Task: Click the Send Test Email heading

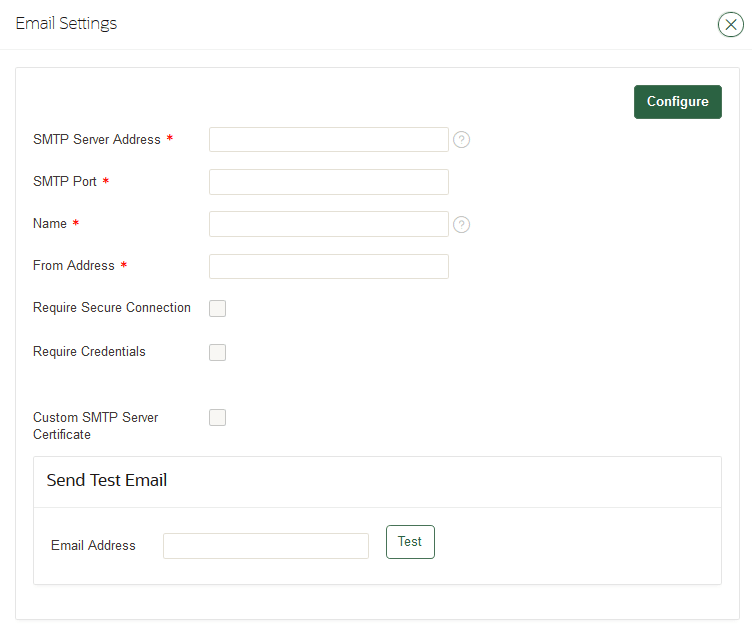Action: tap(107, 481)
